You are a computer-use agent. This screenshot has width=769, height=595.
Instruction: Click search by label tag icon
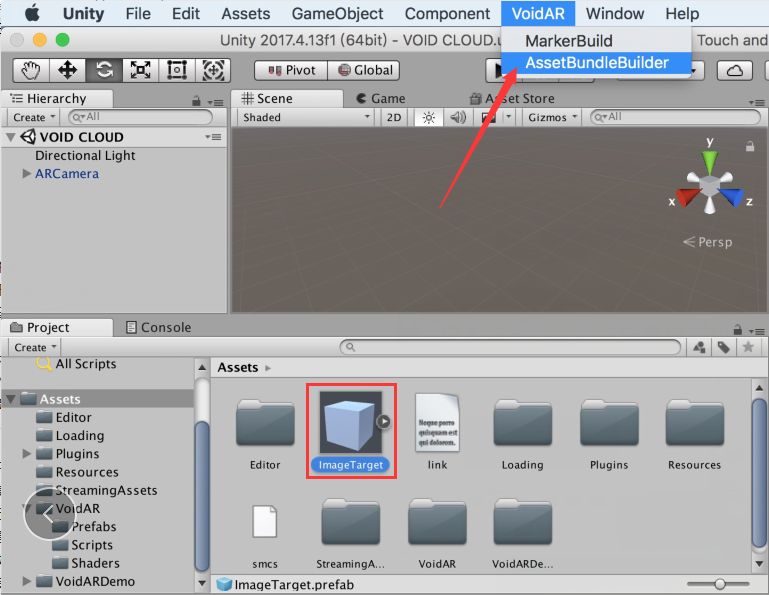click(724, 347)
